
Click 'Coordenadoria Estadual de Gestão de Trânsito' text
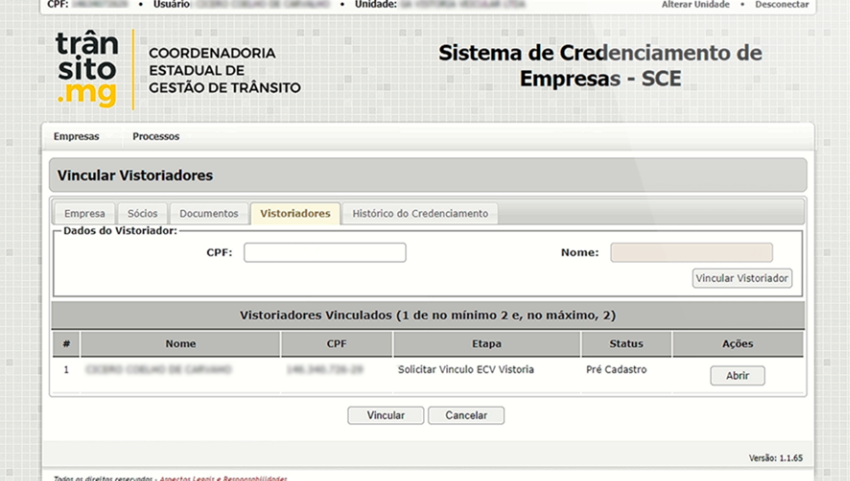[224, 70]
